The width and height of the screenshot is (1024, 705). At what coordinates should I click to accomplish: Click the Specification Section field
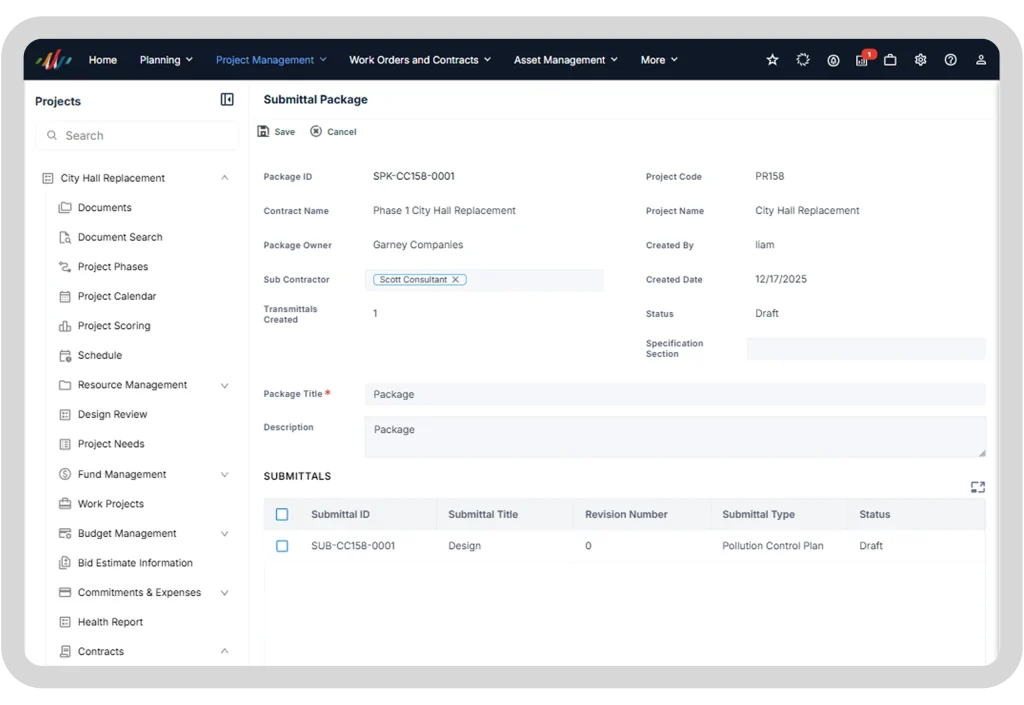(x=866, y=349)
